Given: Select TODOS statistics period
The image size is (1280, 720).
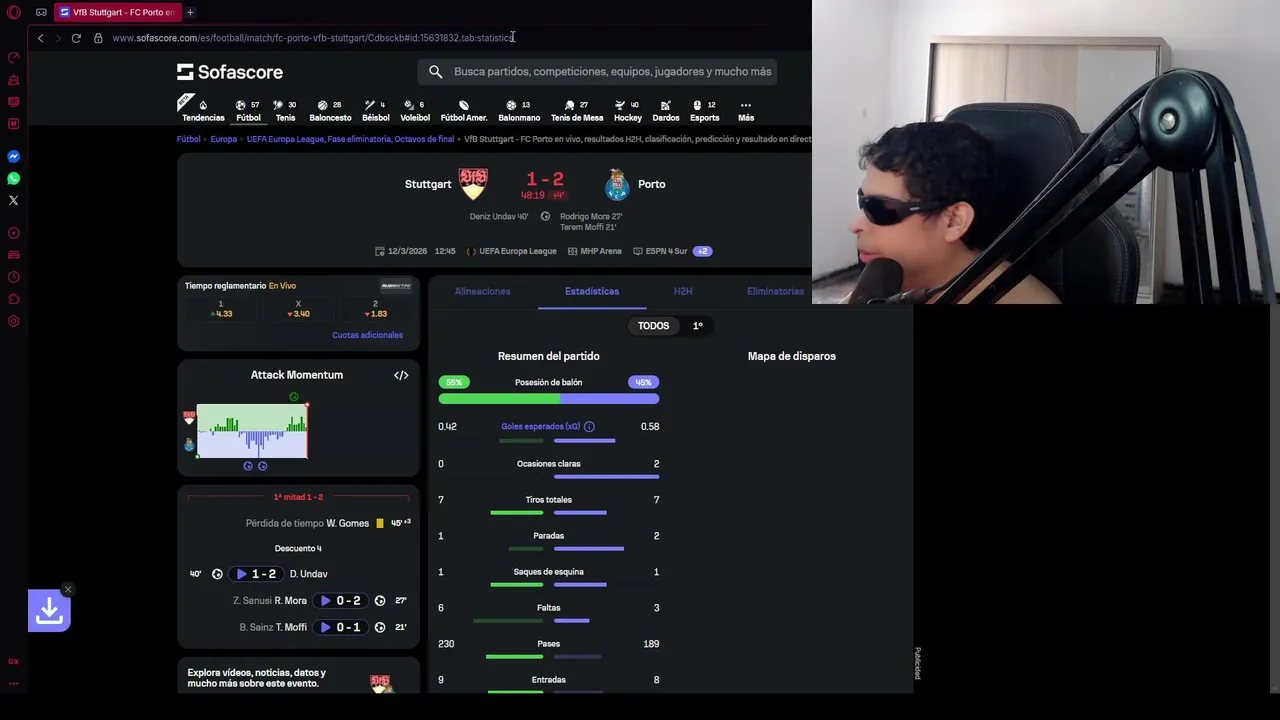Looking at the screenshot, I should pyautogui.click(x=653, y=326).
